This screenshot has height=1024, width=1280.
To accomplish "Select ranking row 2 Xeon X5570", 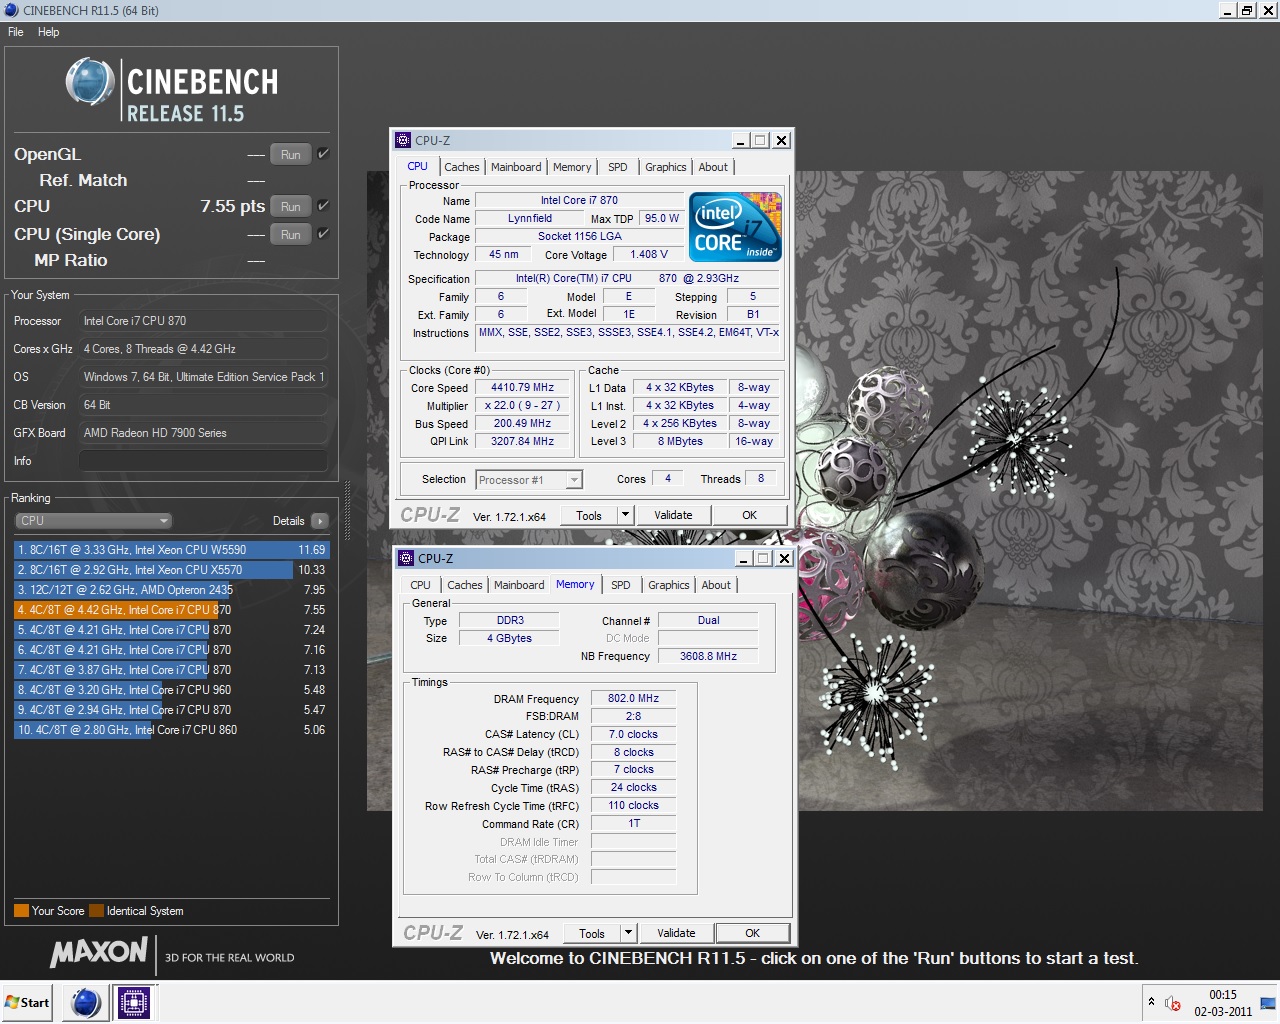I will 171,570.
